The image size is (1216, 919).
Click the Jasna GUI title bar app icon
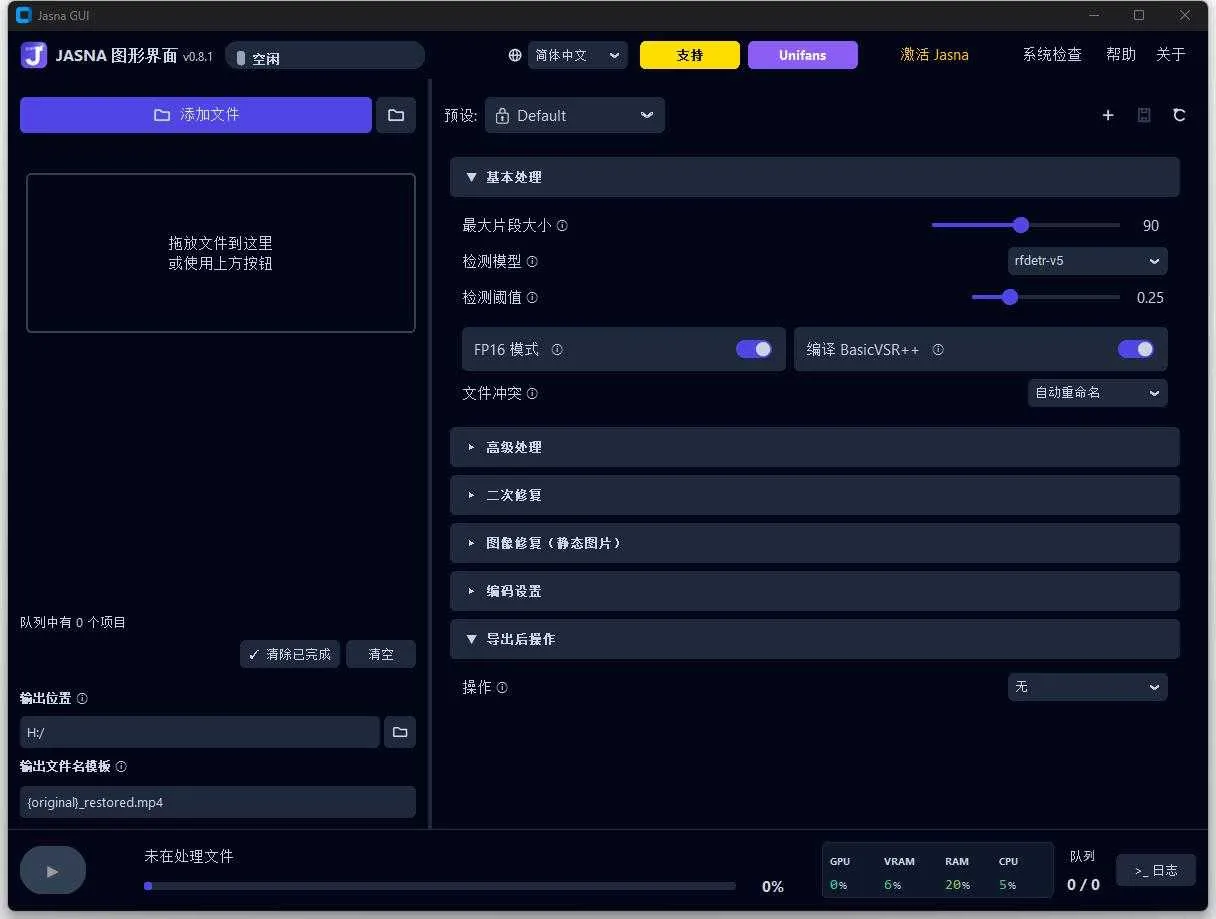(24, 15)
